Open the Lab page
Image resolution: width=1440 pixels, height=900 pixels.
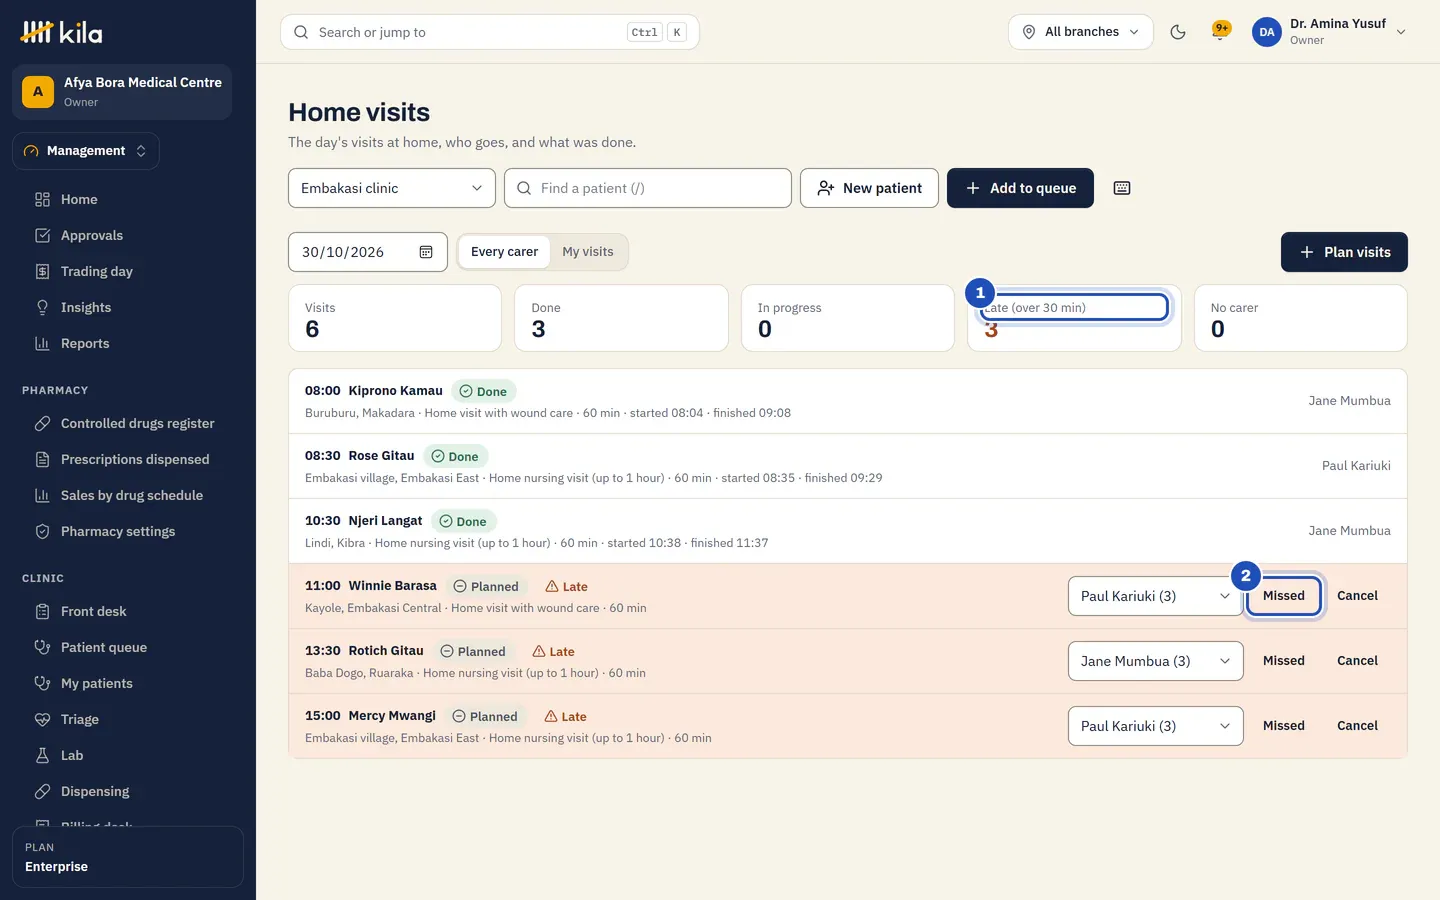pos(128,755)
